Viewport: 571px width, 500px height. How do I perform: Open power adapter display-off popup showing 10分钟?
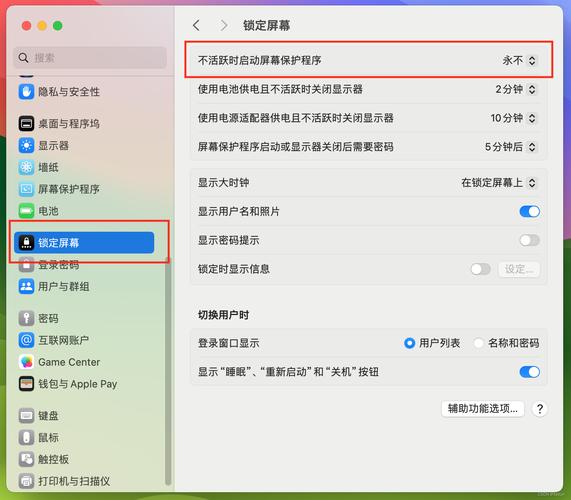click(513, 118)
